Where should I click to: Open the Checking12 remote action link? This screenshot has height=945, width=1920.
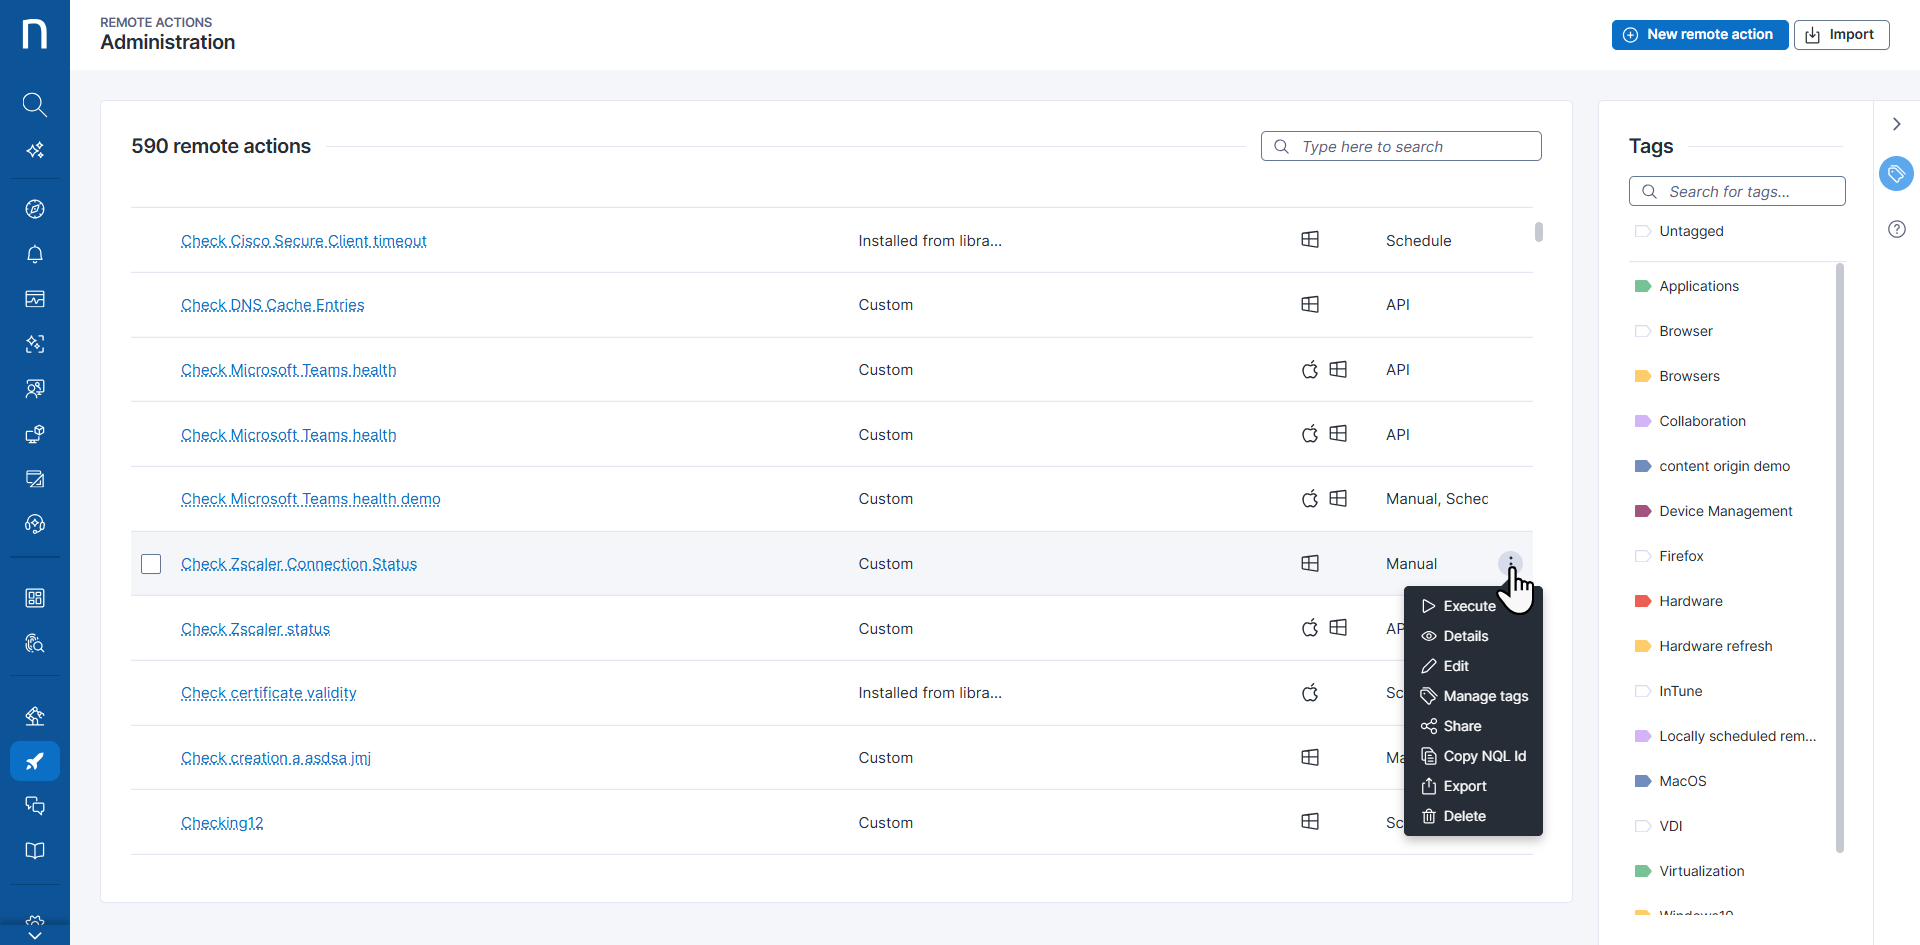(222, 823)
